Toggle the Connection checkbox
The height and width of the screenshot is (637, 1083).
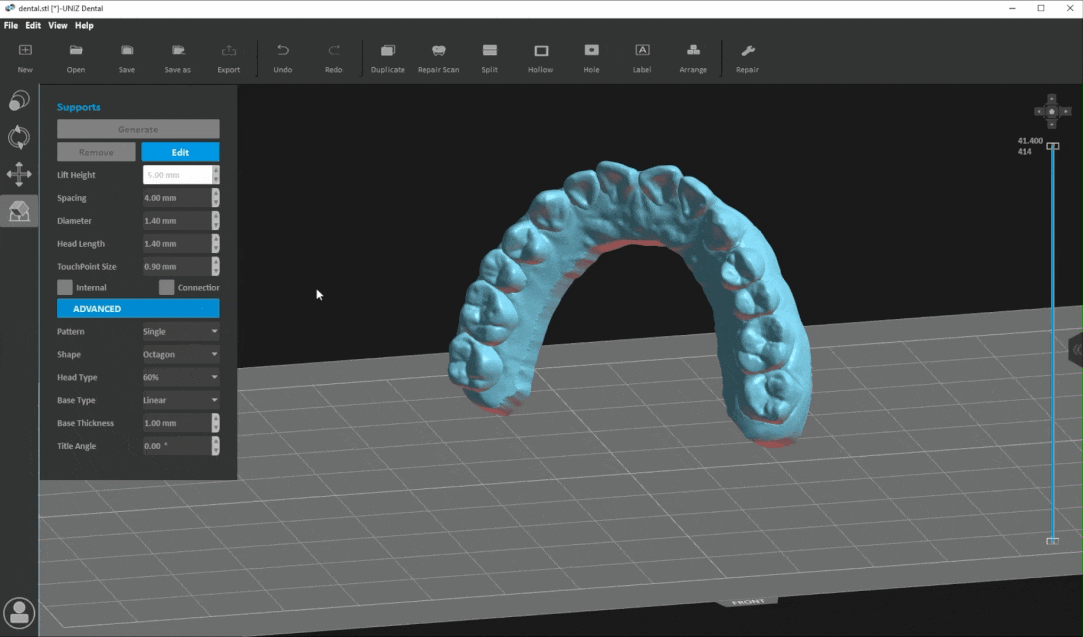pyautogui.click(x=167, y=288)
